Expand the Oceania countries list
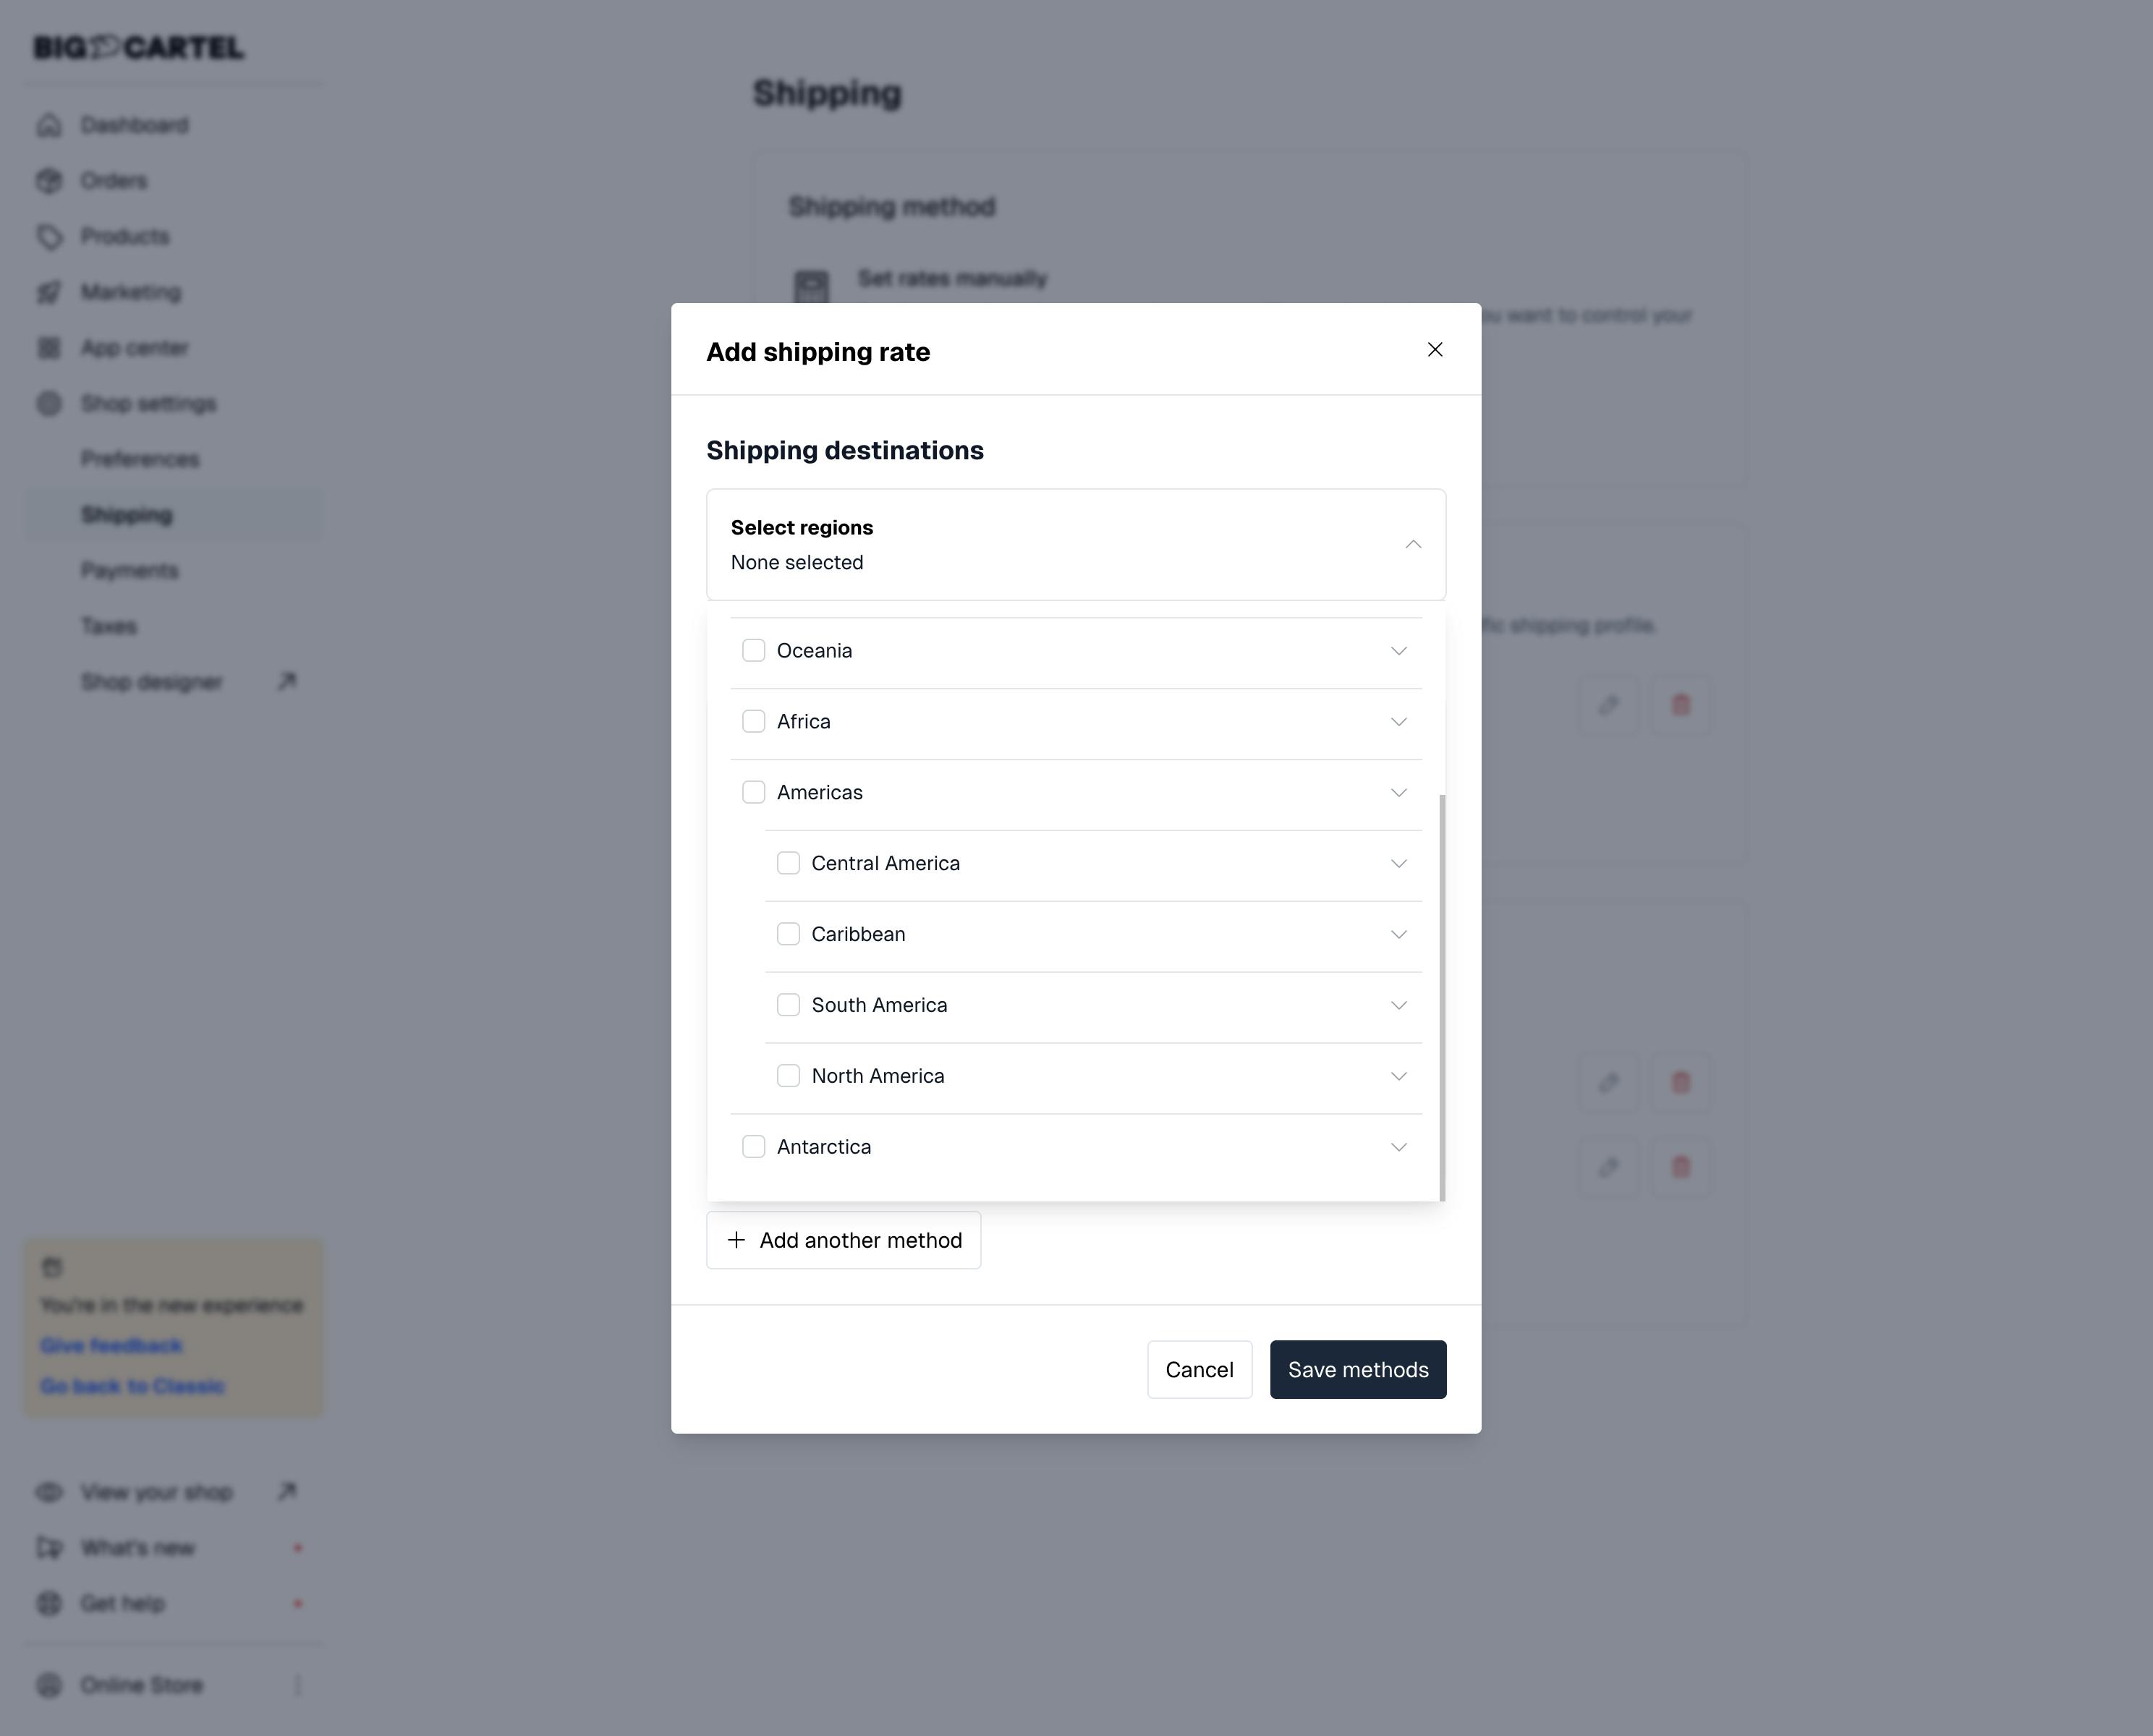Viewport: 2153px width, 1736px height. 1399,651
